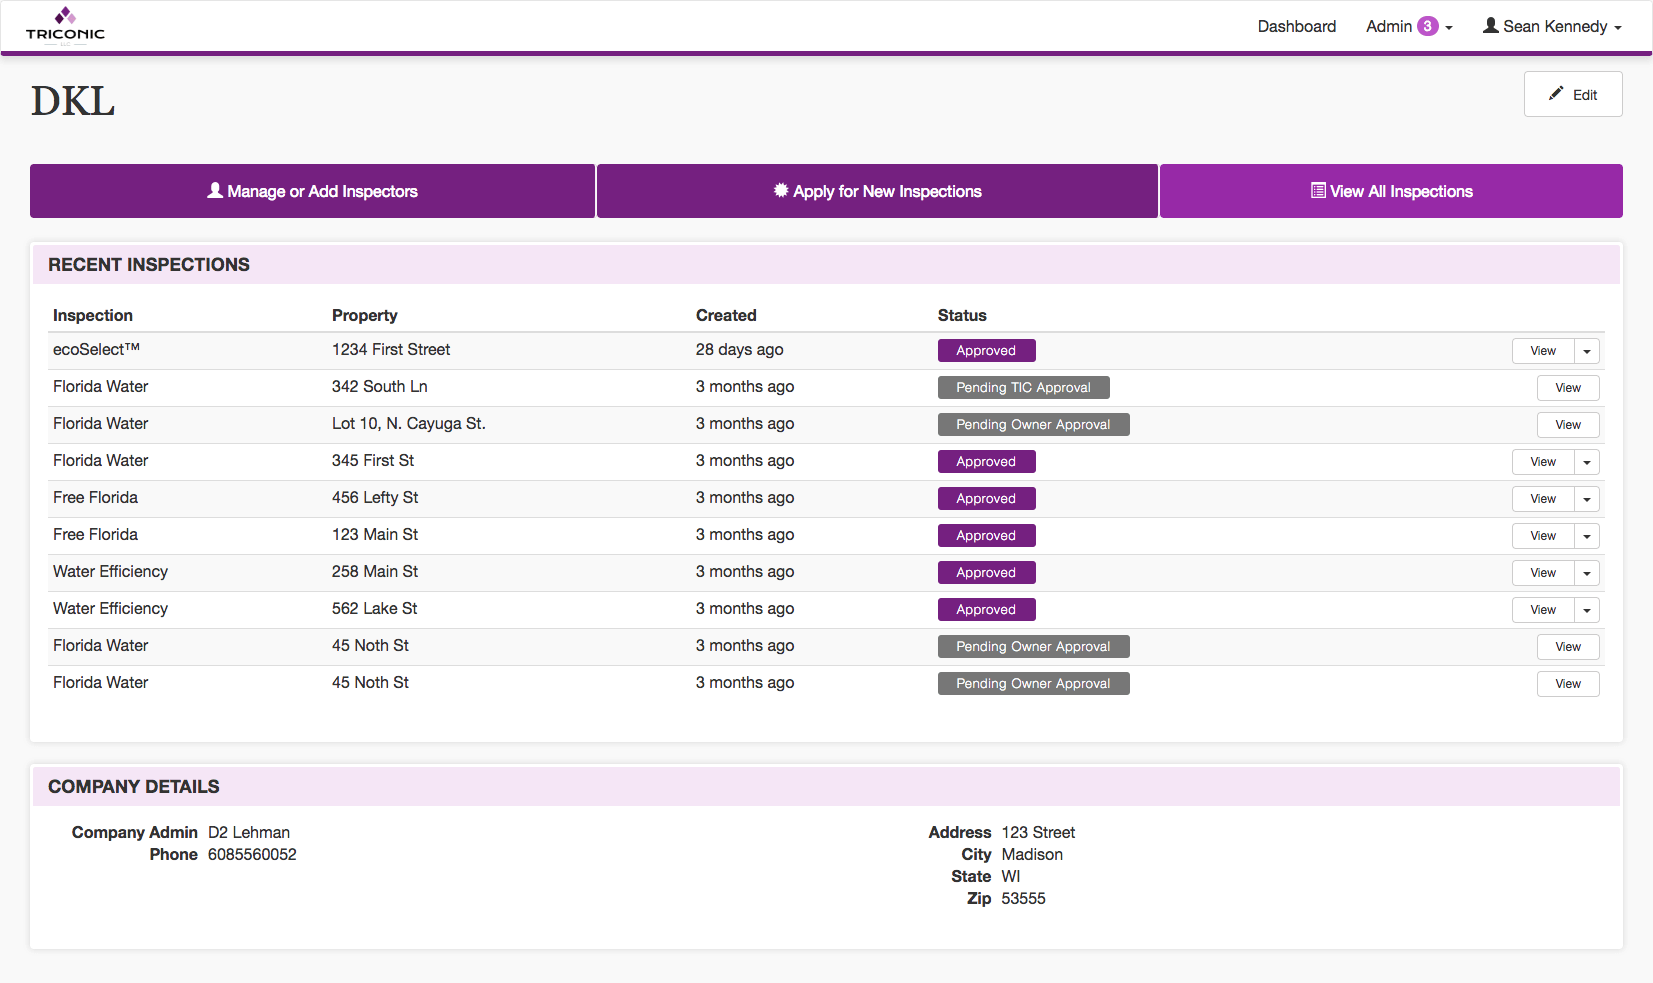Click the Company Admin name D2 Lehman
The image size is (1653, 983).
[x=249, y=832]
